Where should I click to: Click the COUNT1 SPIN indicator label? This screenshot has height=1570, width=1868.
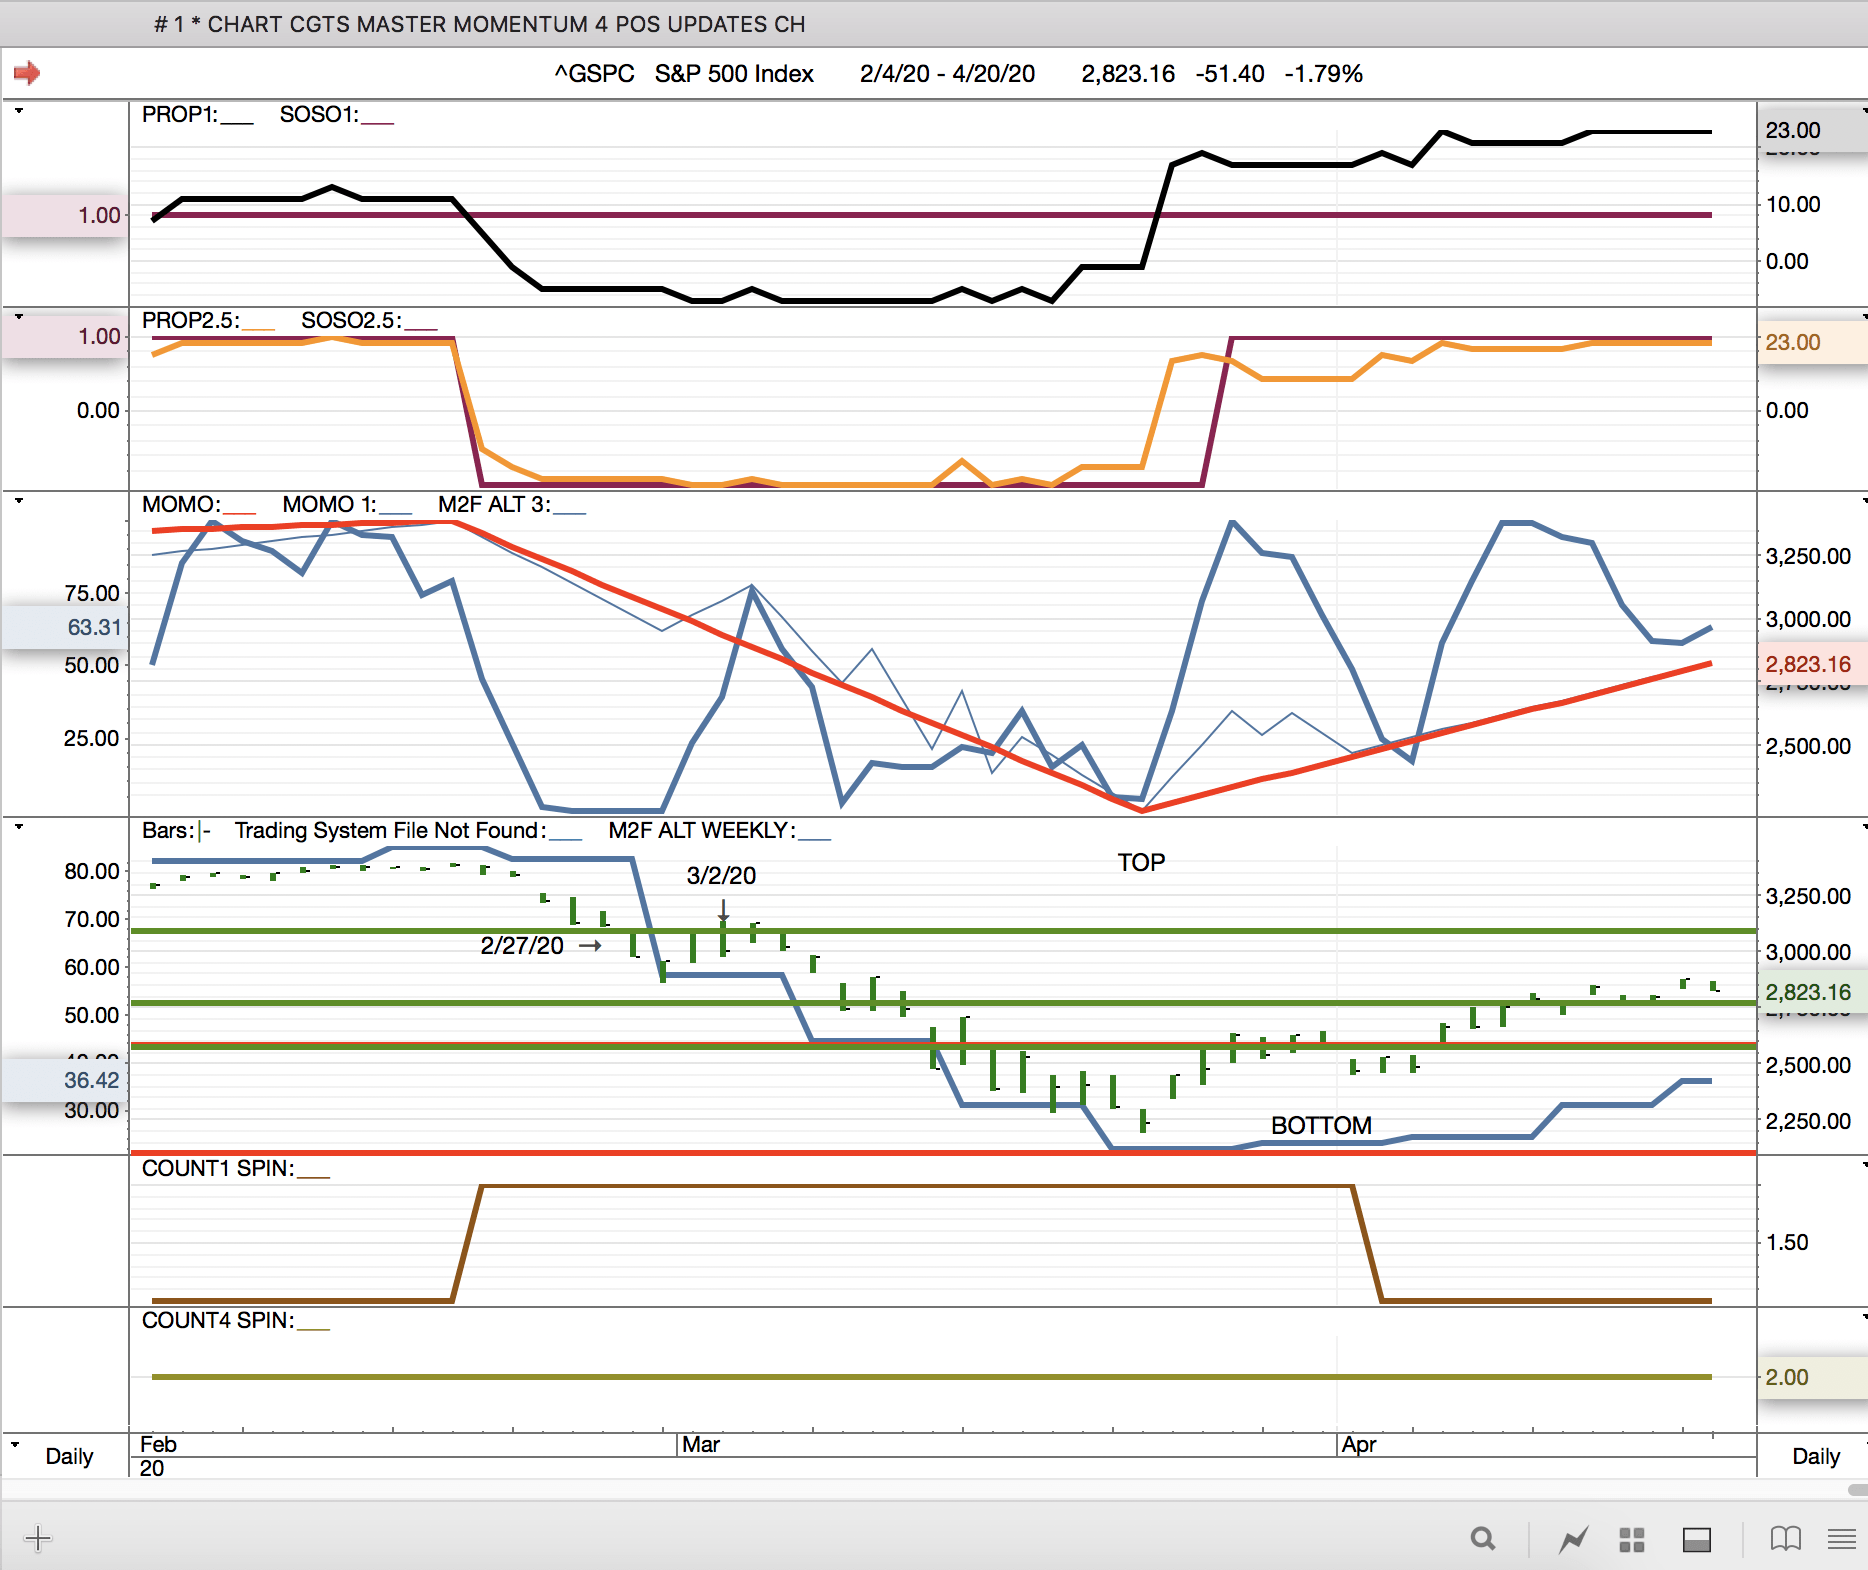(x=218, y=1169)
